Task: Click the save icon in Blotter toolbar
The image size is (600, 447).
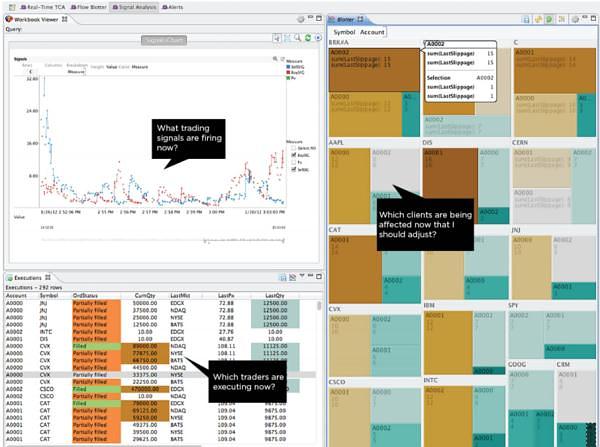Action: coord(526,19)
